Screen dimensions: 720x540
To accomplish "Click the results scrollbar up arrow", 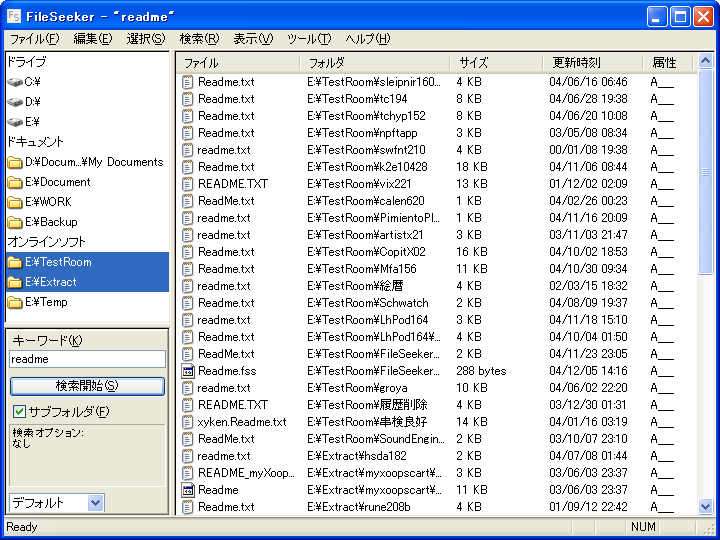I will point(705,61).
